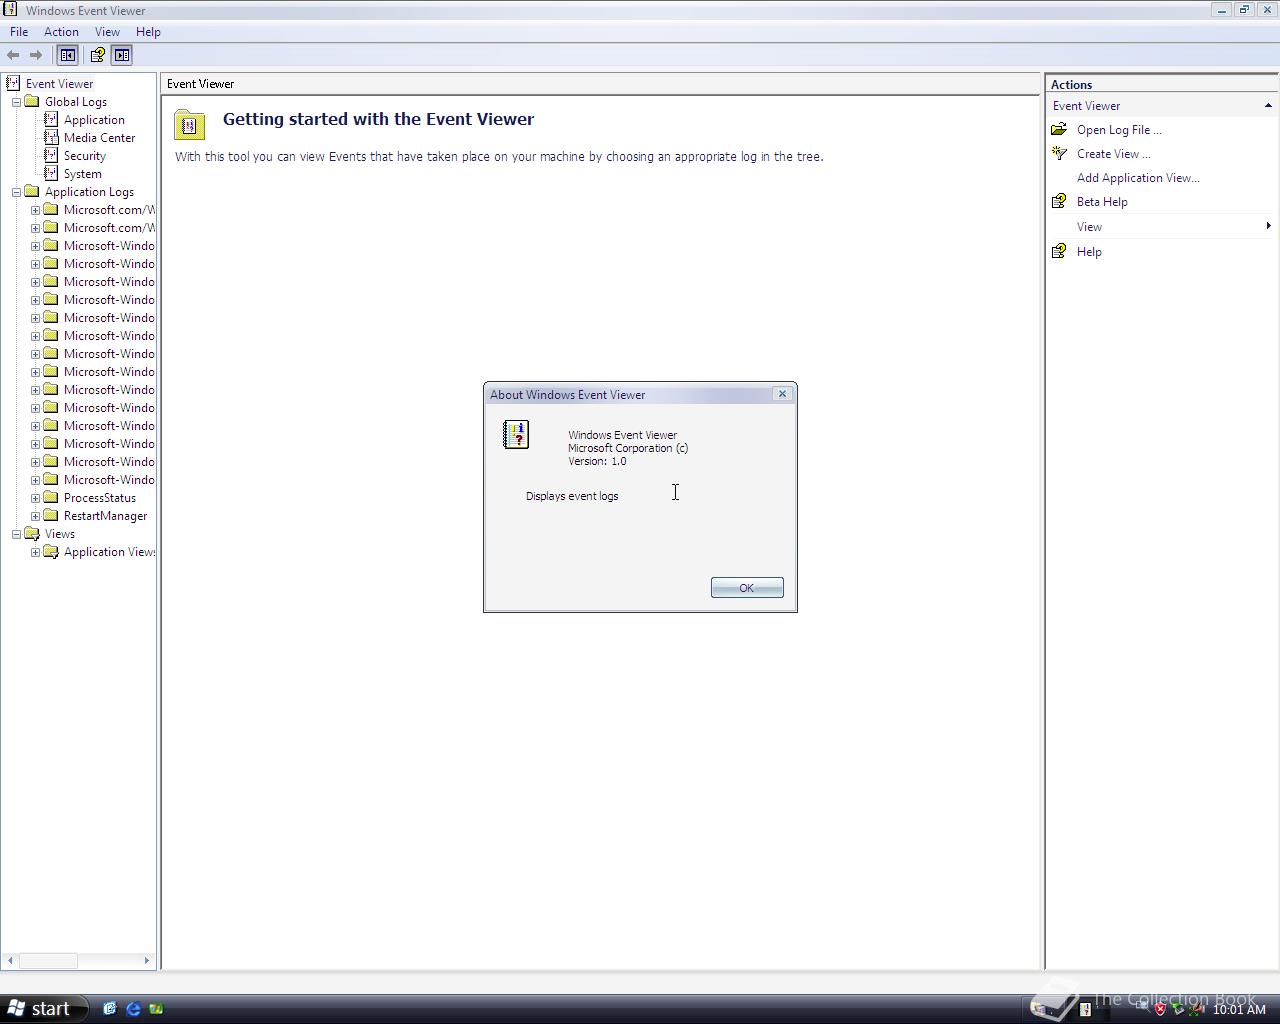Click the Event Viewer title bar icon
Viewport: 1280px width, 1024px height.
click(10, 10)
